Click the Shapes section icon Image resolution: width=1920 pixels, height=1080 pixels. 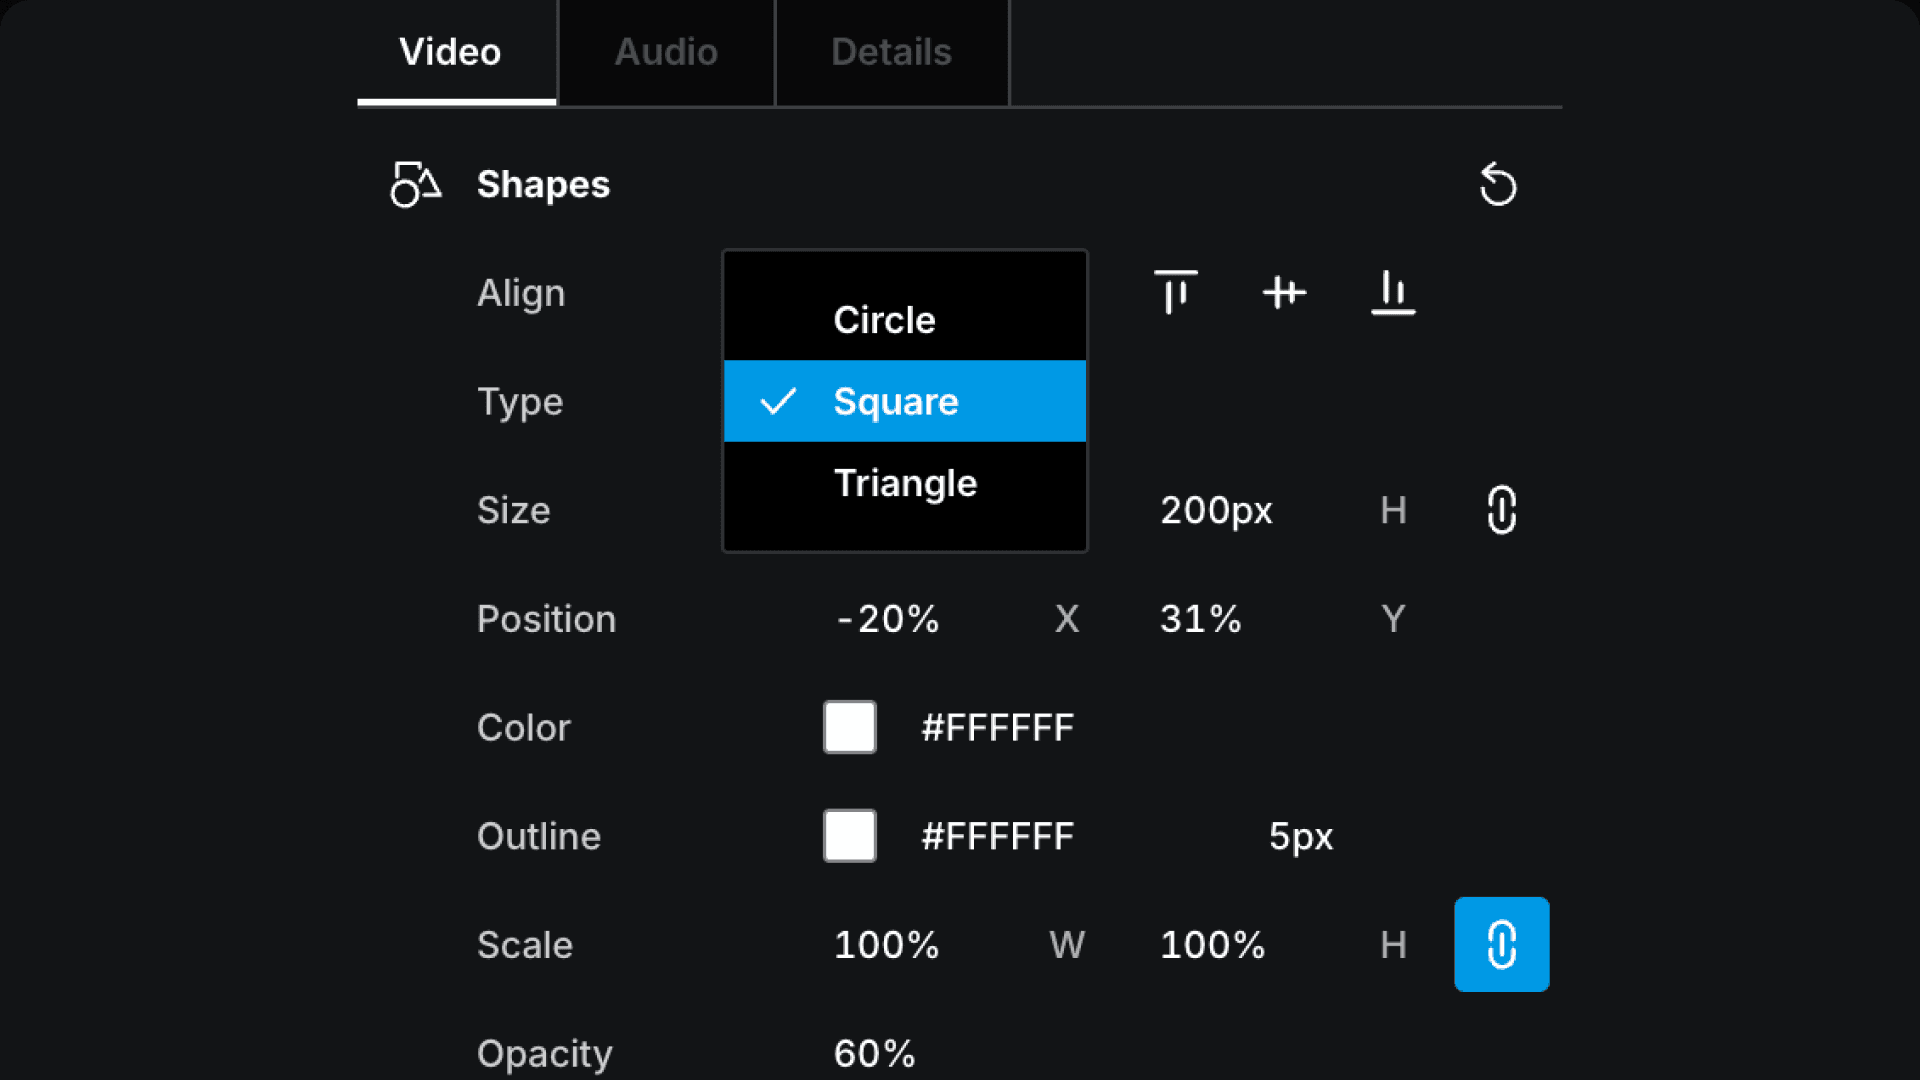click(415, 184)
